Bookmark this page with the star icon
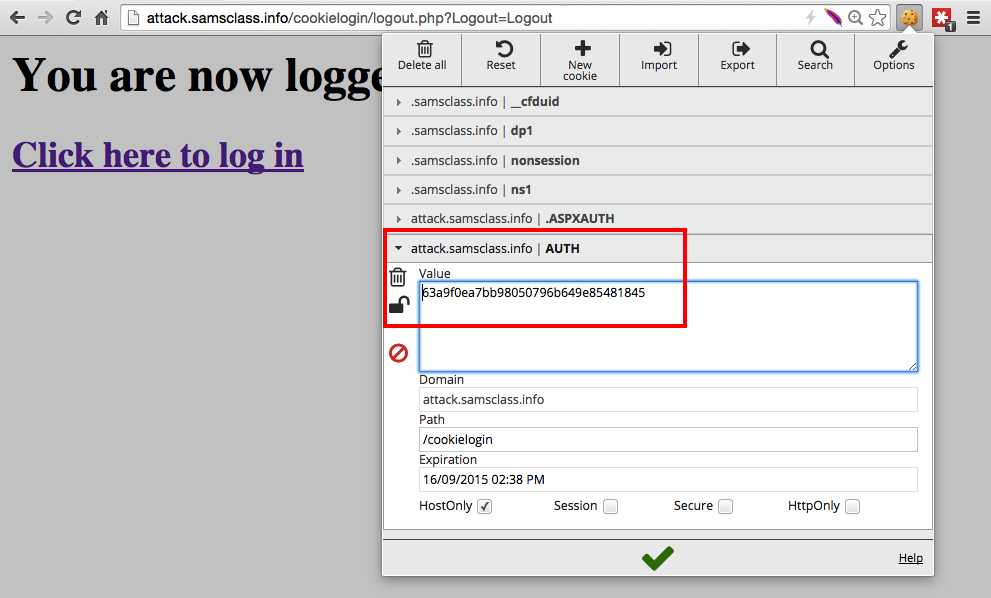This screenshot has height=598, width=991. [877, 18]
